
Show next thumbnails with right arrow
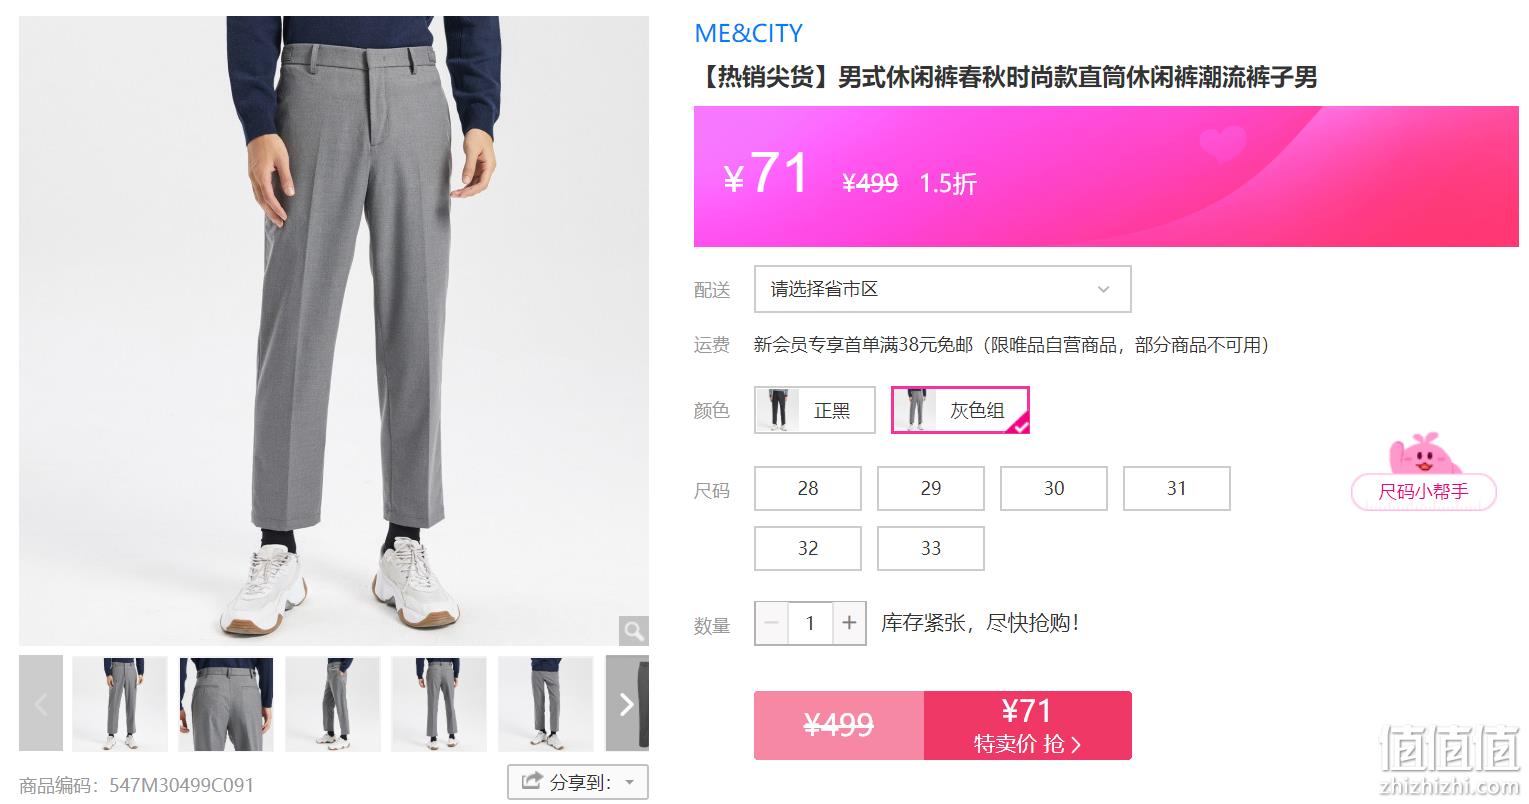click(x=627, y=704)
